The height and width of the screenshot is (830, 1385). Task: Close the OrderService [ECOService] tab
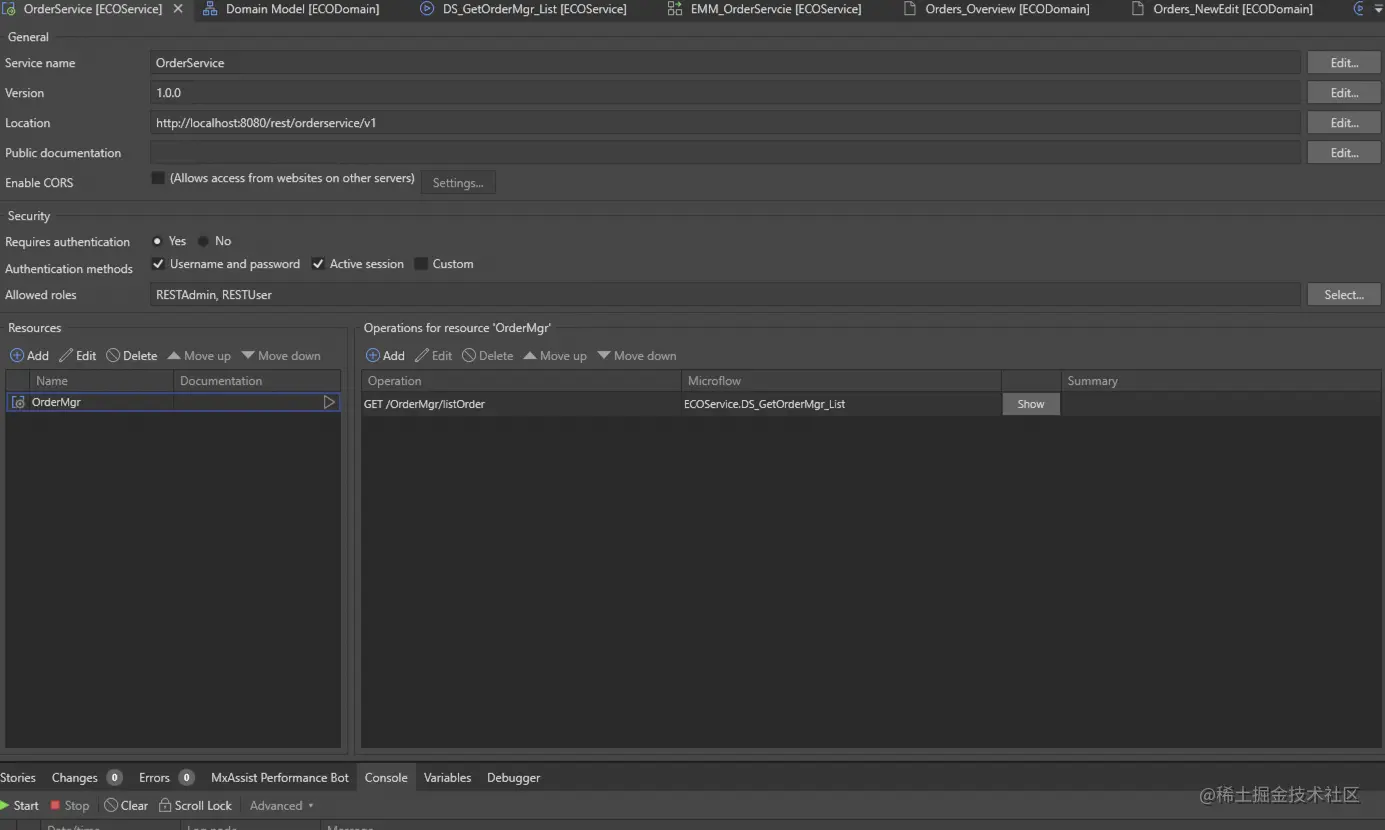coord(178,9)
